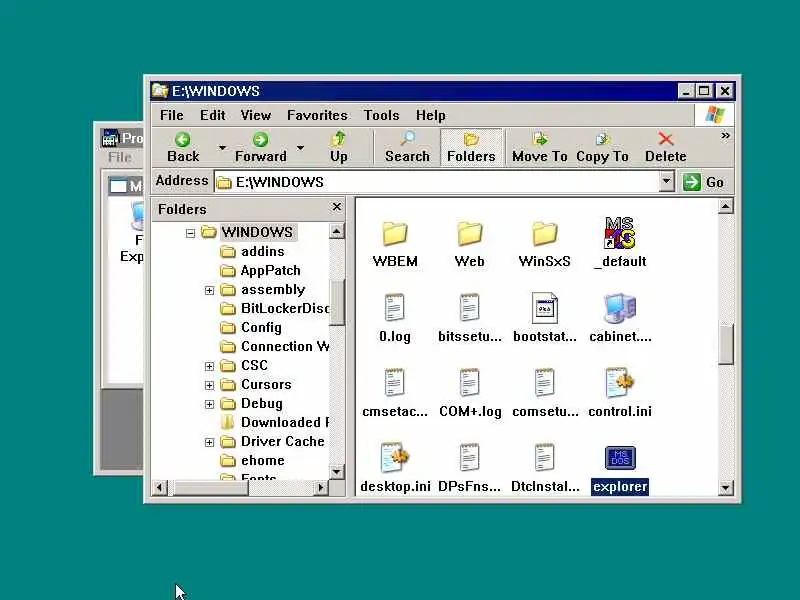Click folder tree scroll-left arrow
The image size is (800, 600).
[x=160, y=488]
